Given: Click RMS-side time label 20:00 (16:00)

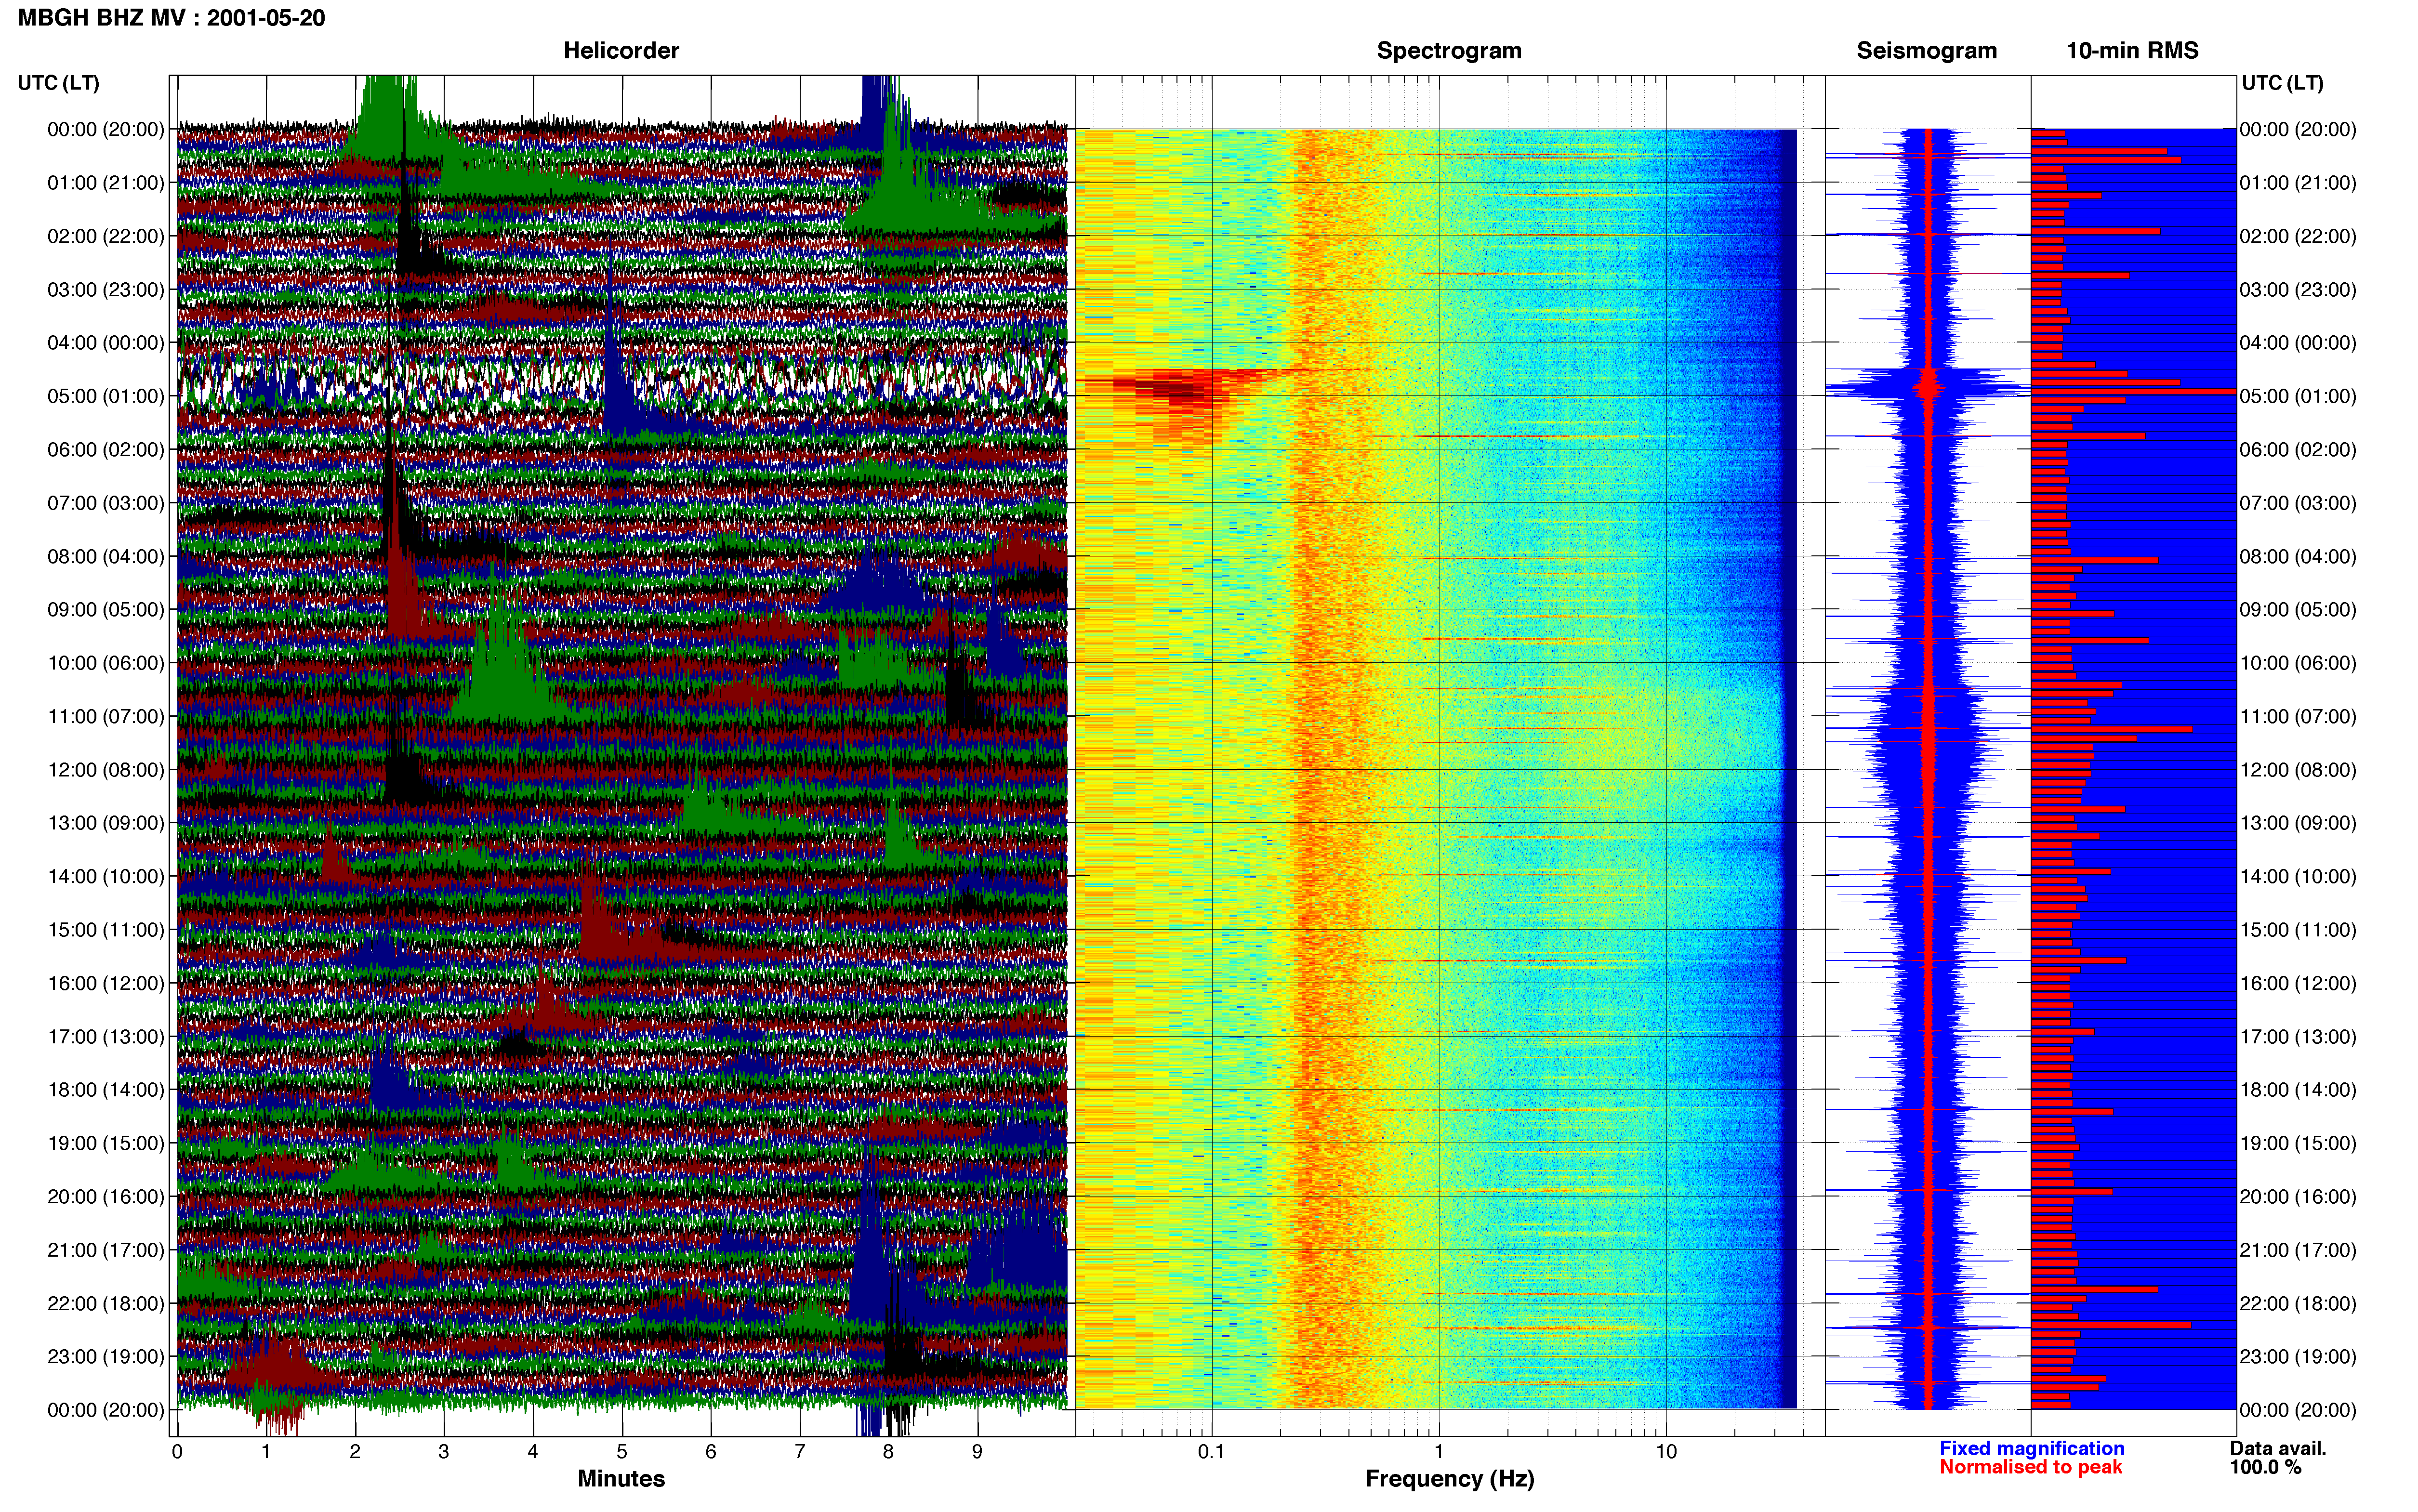Looking at the screenshot, I should pyautogui.click(x=2298, y=1197).
